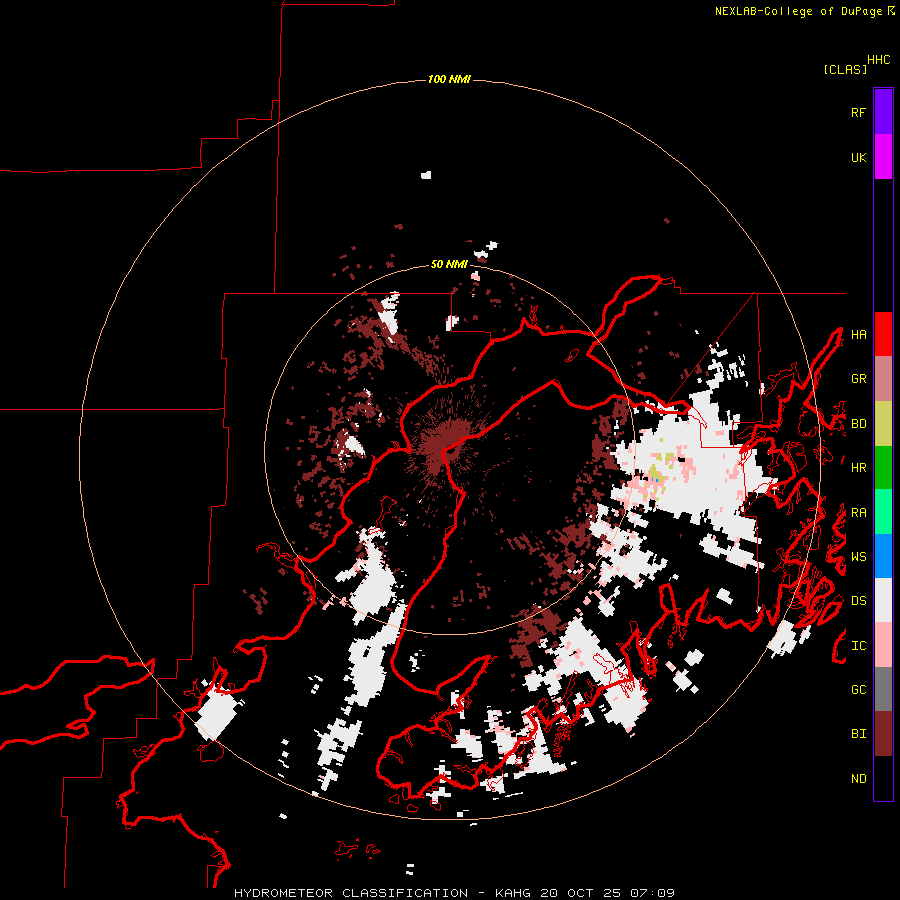Screen dimensions: 900x900
Task: Click the ND legend label
Action: [x=858, y=779]
